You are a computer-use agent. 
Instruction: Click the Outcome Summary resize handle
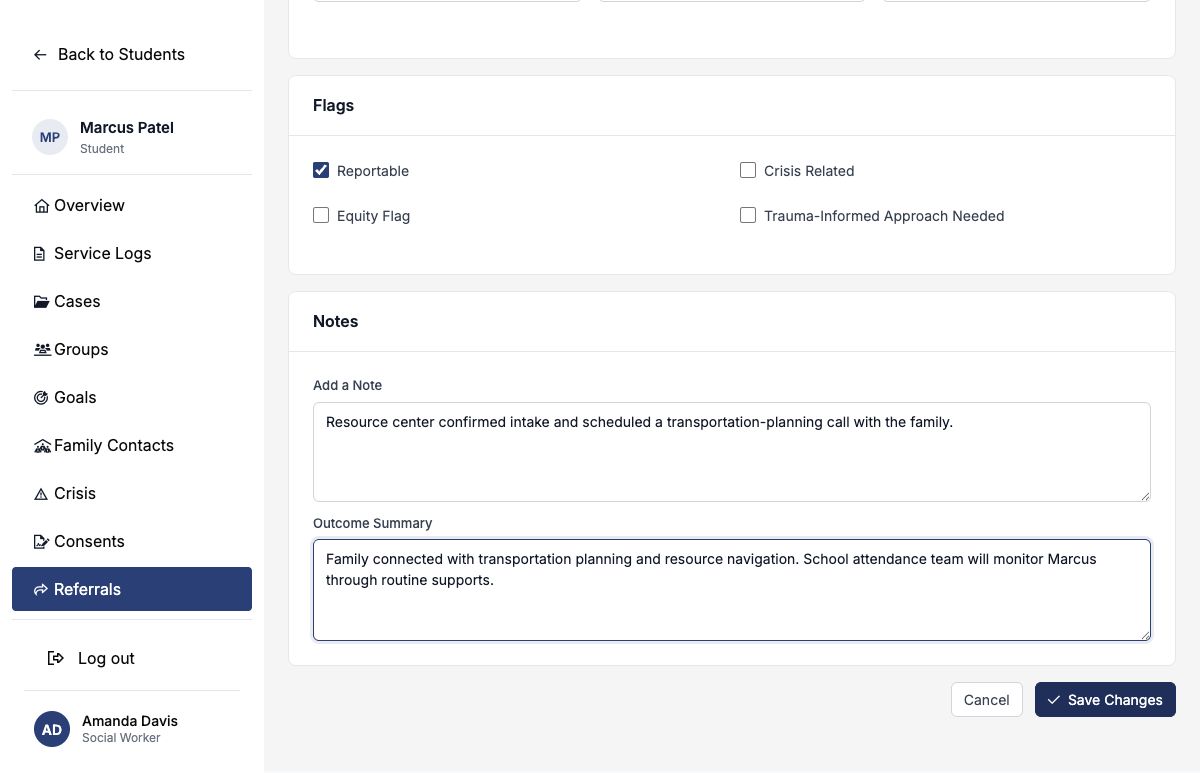click(1145, 634)
